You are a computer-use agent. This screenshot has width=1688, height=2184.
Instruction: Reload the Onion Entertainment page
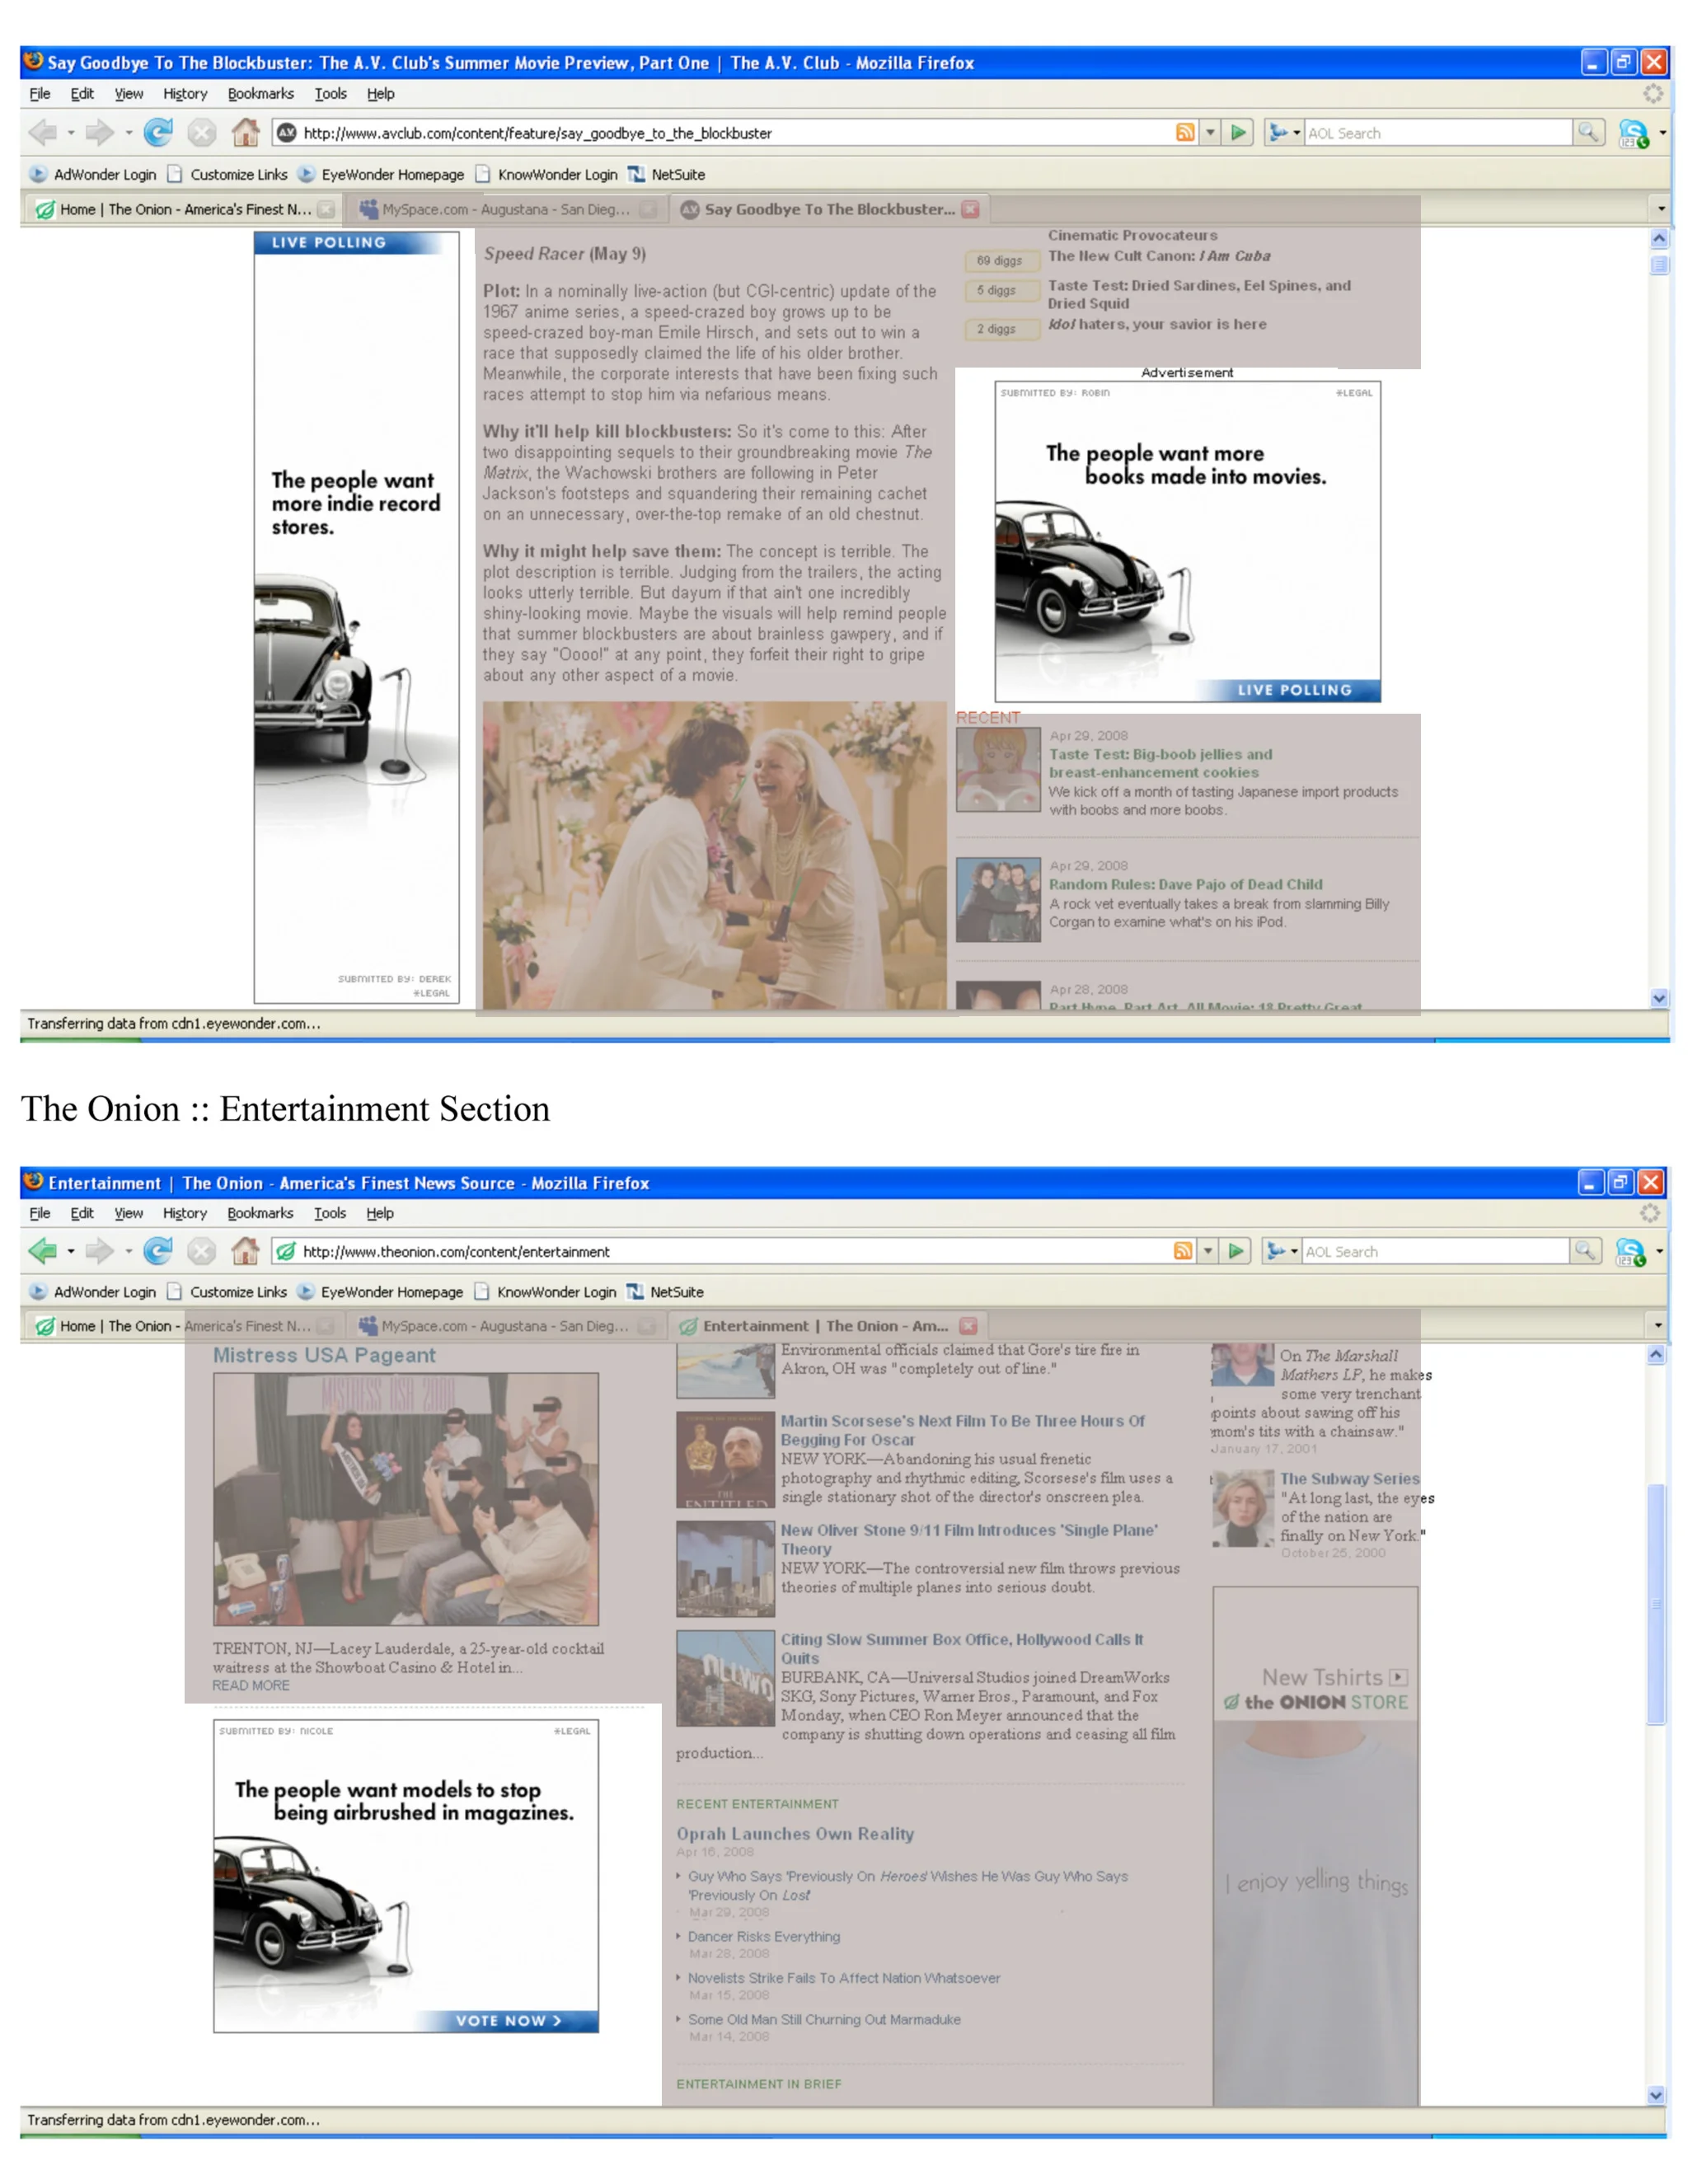click(158, 1251)
